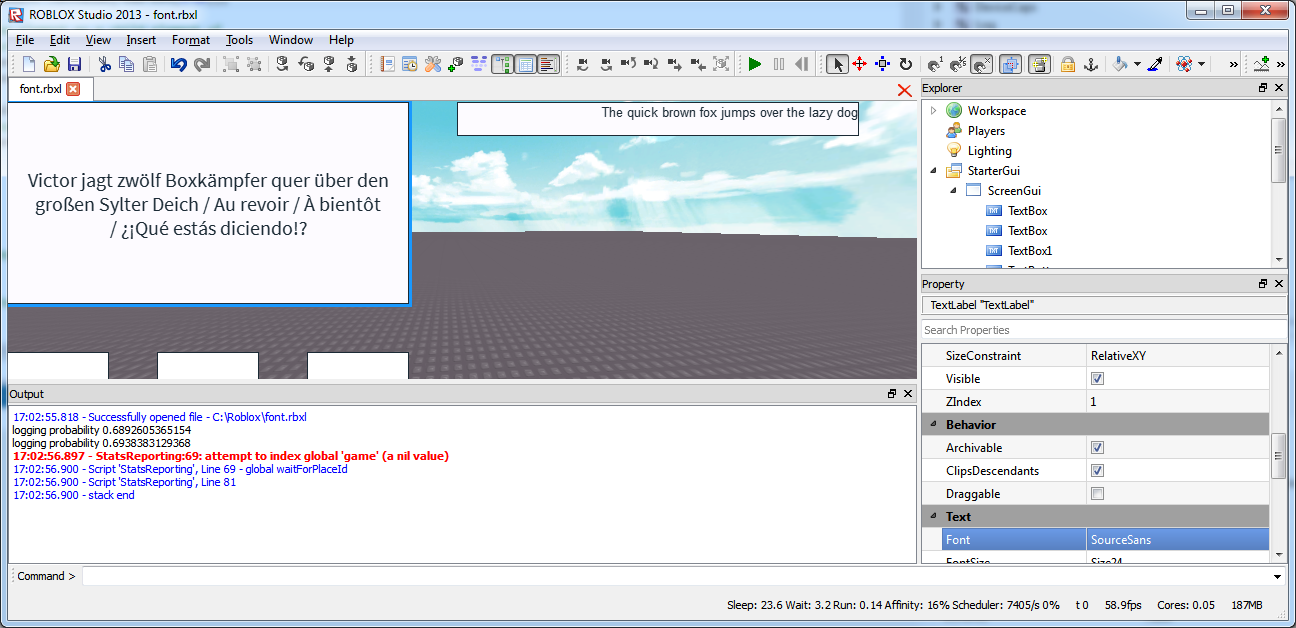Close the Explorer panel
Screen dimensions: 1296x628
pos(1279,88)
